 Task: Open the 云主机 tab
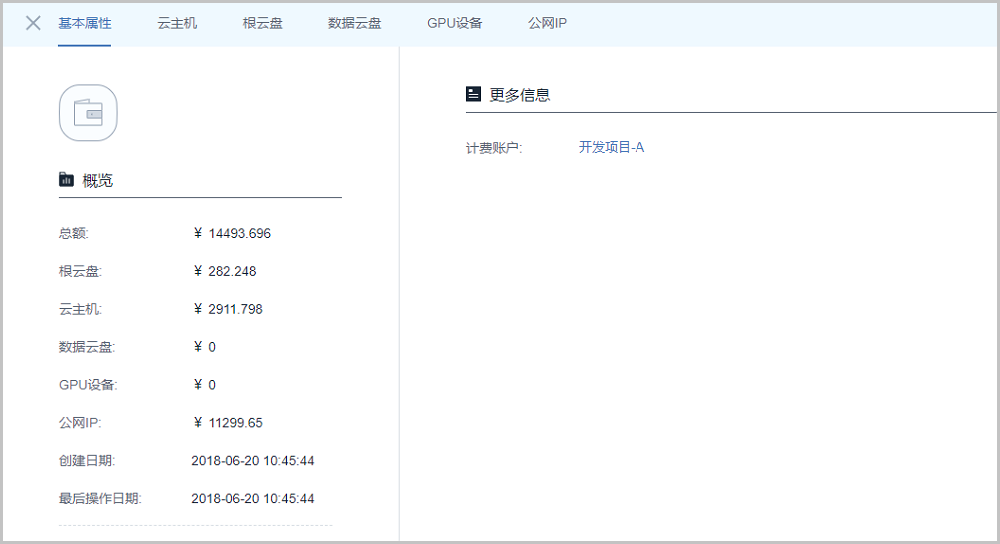177,23
